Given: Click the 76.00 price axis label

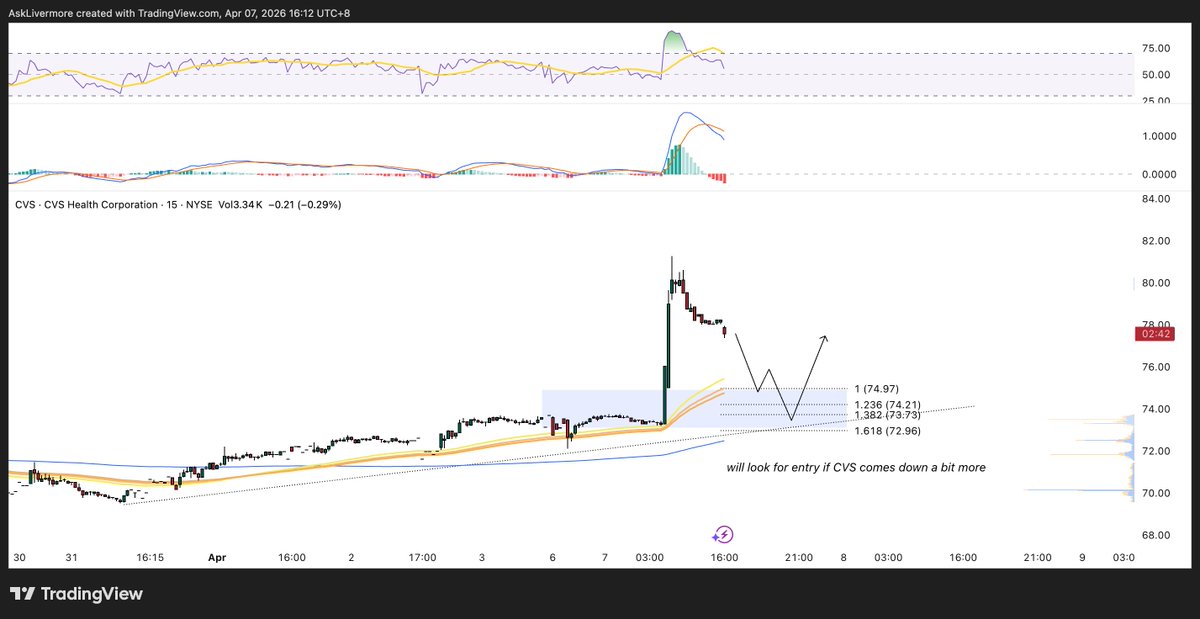Looking at the screenshot, I should click(1156, 367).
